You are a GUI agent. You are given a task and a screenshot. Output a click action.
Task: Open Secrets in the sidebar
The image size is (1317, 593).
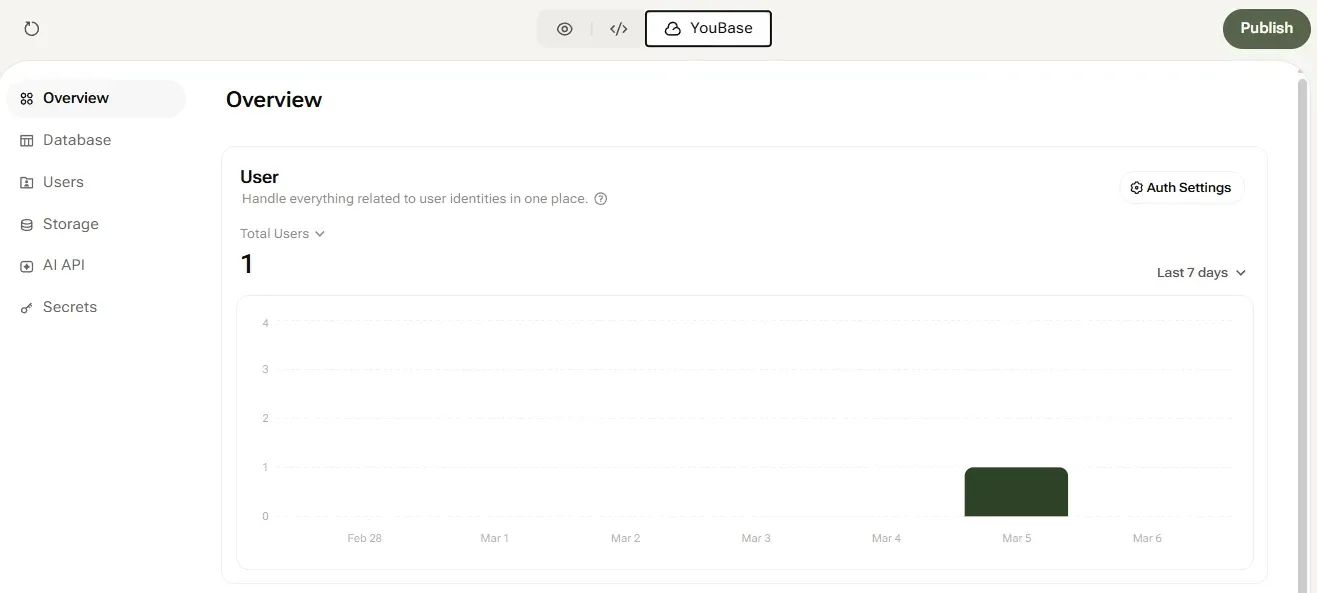pyautogui.click(x=96, y=307)
